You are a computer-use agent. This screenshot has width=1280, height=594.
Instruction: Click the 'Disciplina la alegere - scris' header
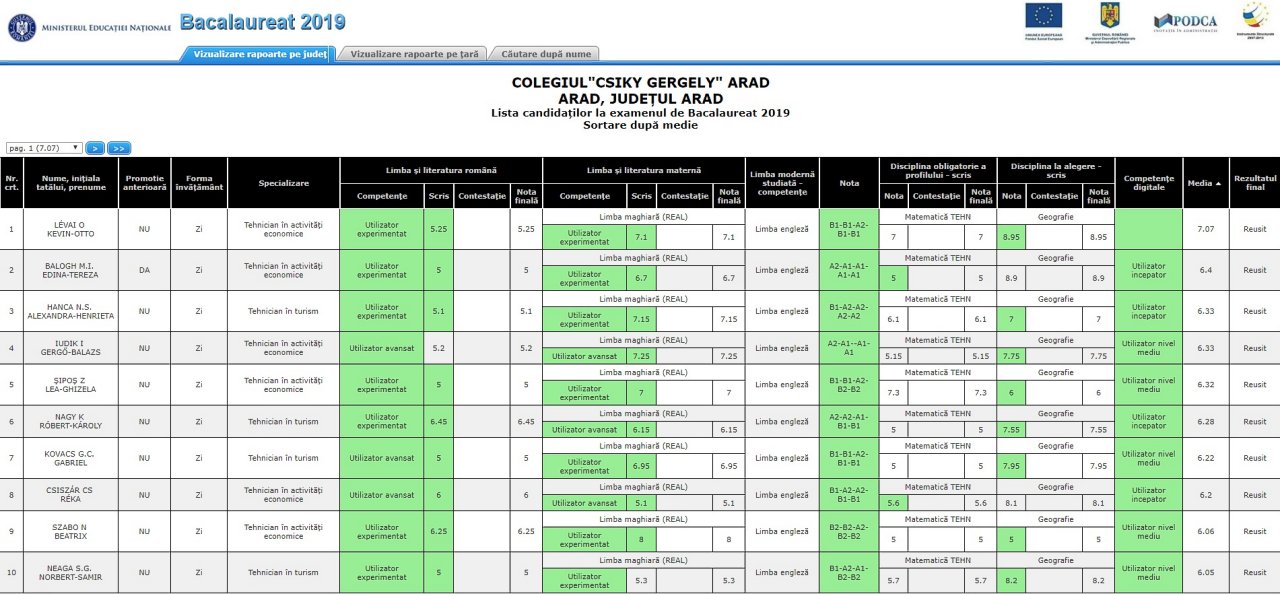click(1055, 170)
